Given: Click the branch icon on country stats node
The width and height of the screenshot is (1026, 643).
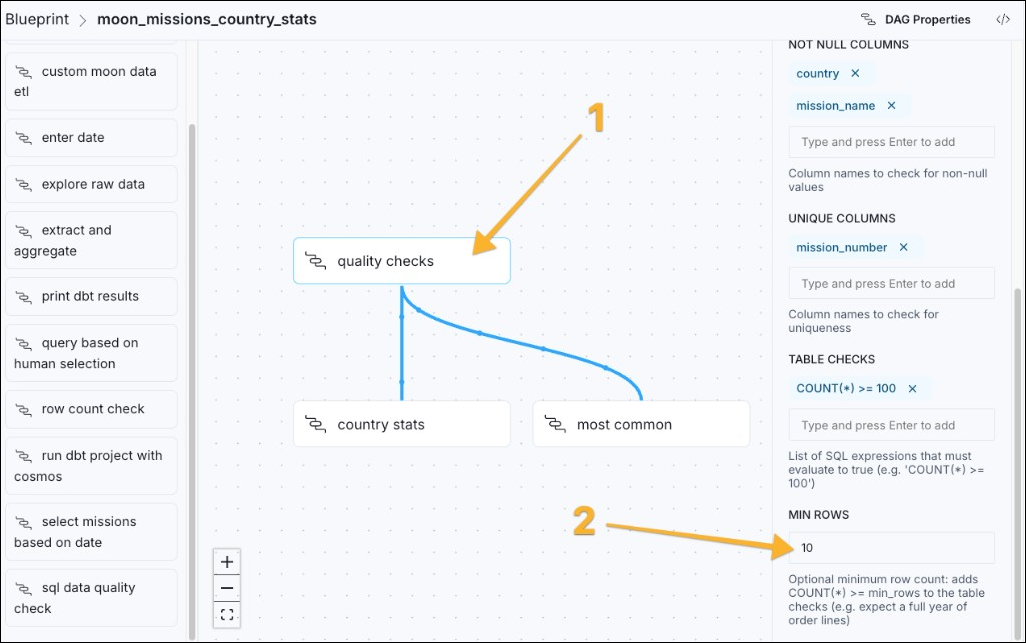Looking at the screenshot, I should (317, 424).
